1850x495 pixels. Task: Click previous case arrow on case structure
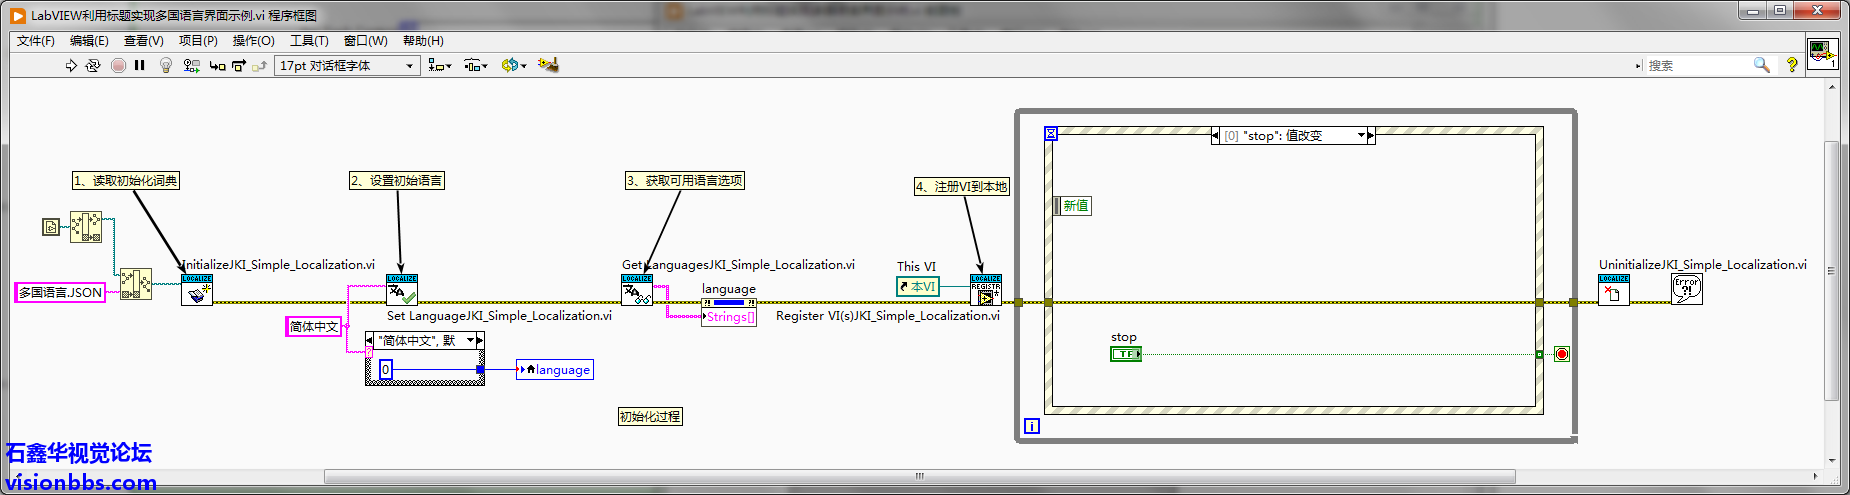pos(369,341)
